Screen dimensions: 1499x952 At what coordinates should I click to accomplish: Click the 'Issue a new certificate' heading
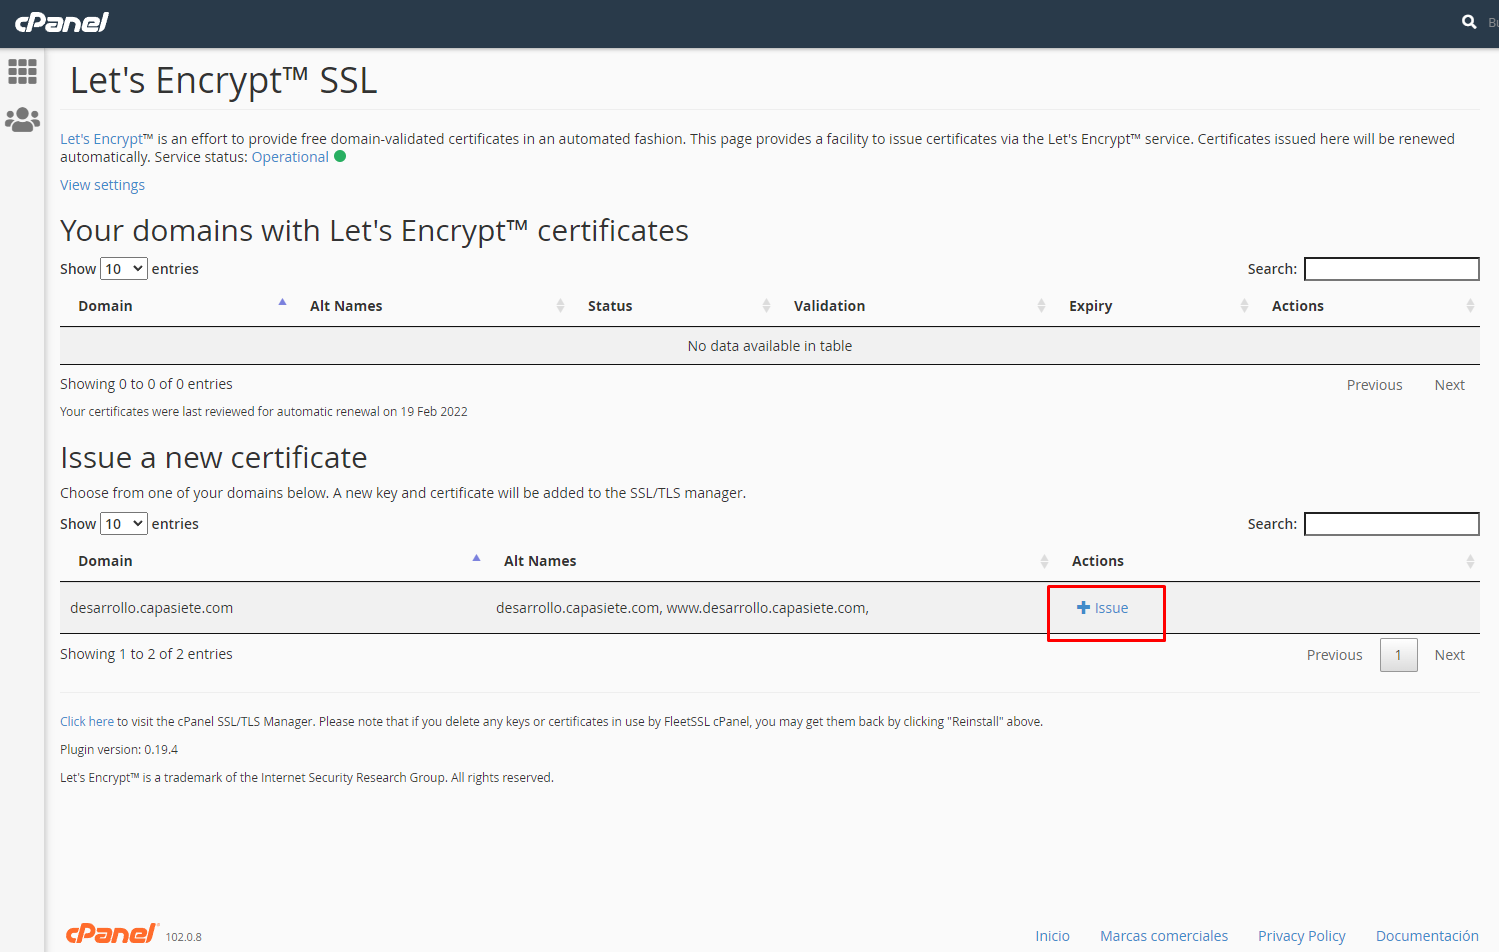click(x=213, y=458)
